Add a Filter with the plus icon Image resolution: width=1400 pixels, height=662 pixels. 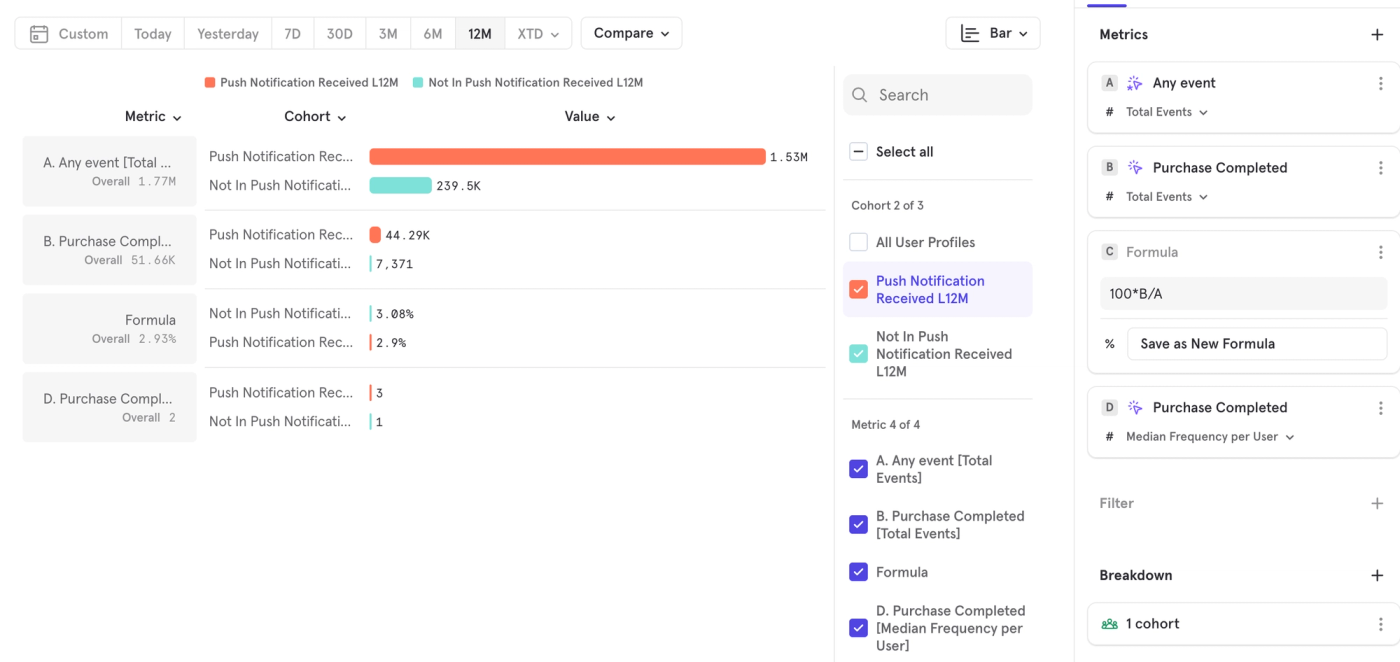[1377, 503]
